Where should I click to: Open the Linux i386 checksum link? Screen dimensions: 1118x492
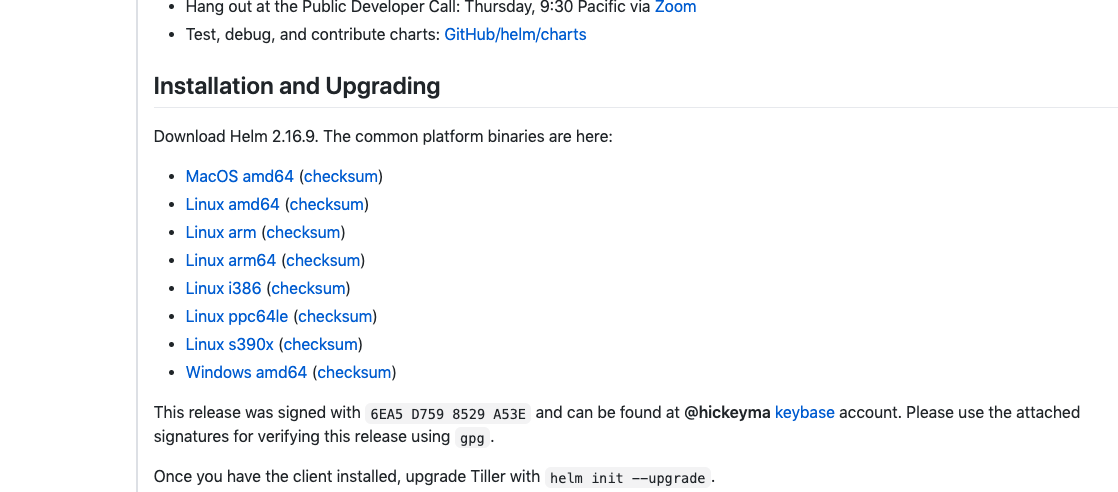(x=309, y=288)
